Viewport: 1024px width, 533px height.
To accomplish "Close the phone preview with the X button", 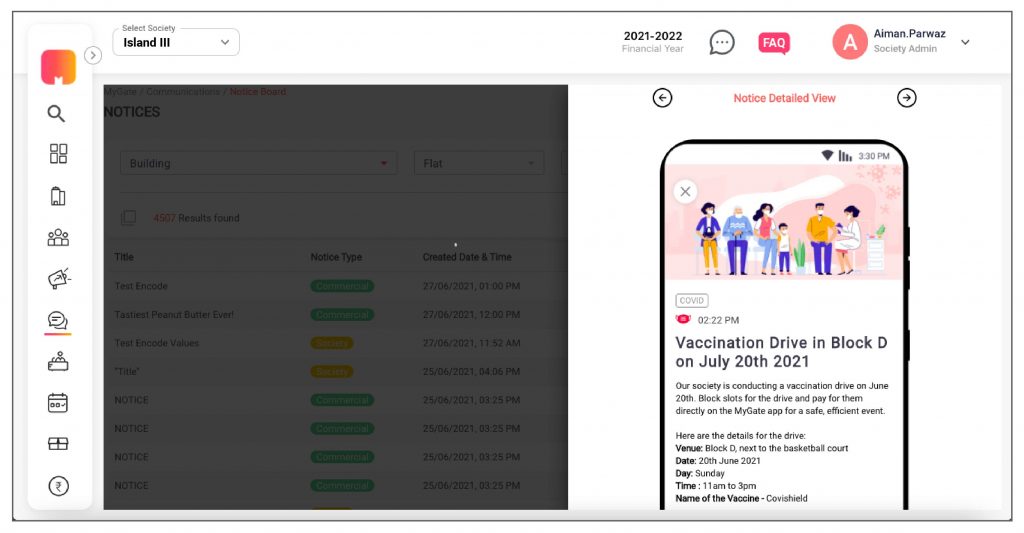I will coord(685,191).
